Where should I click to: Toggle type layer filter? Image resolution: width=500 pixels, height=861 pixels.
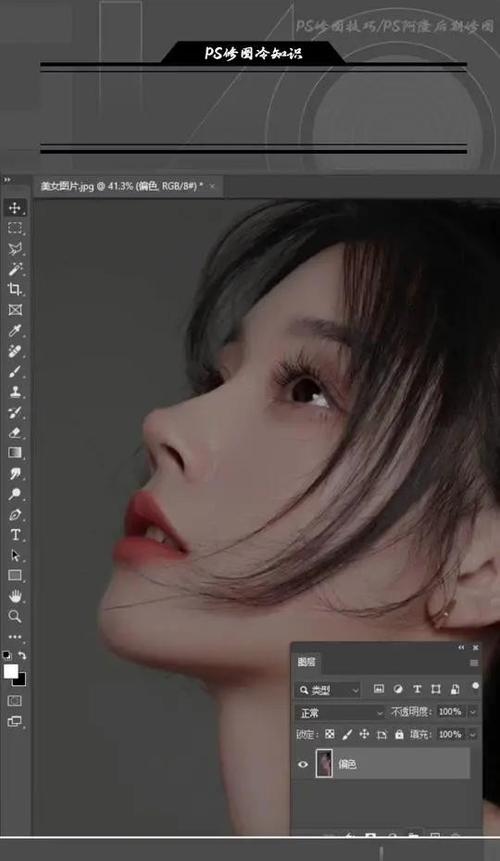[x=417, y=690]
